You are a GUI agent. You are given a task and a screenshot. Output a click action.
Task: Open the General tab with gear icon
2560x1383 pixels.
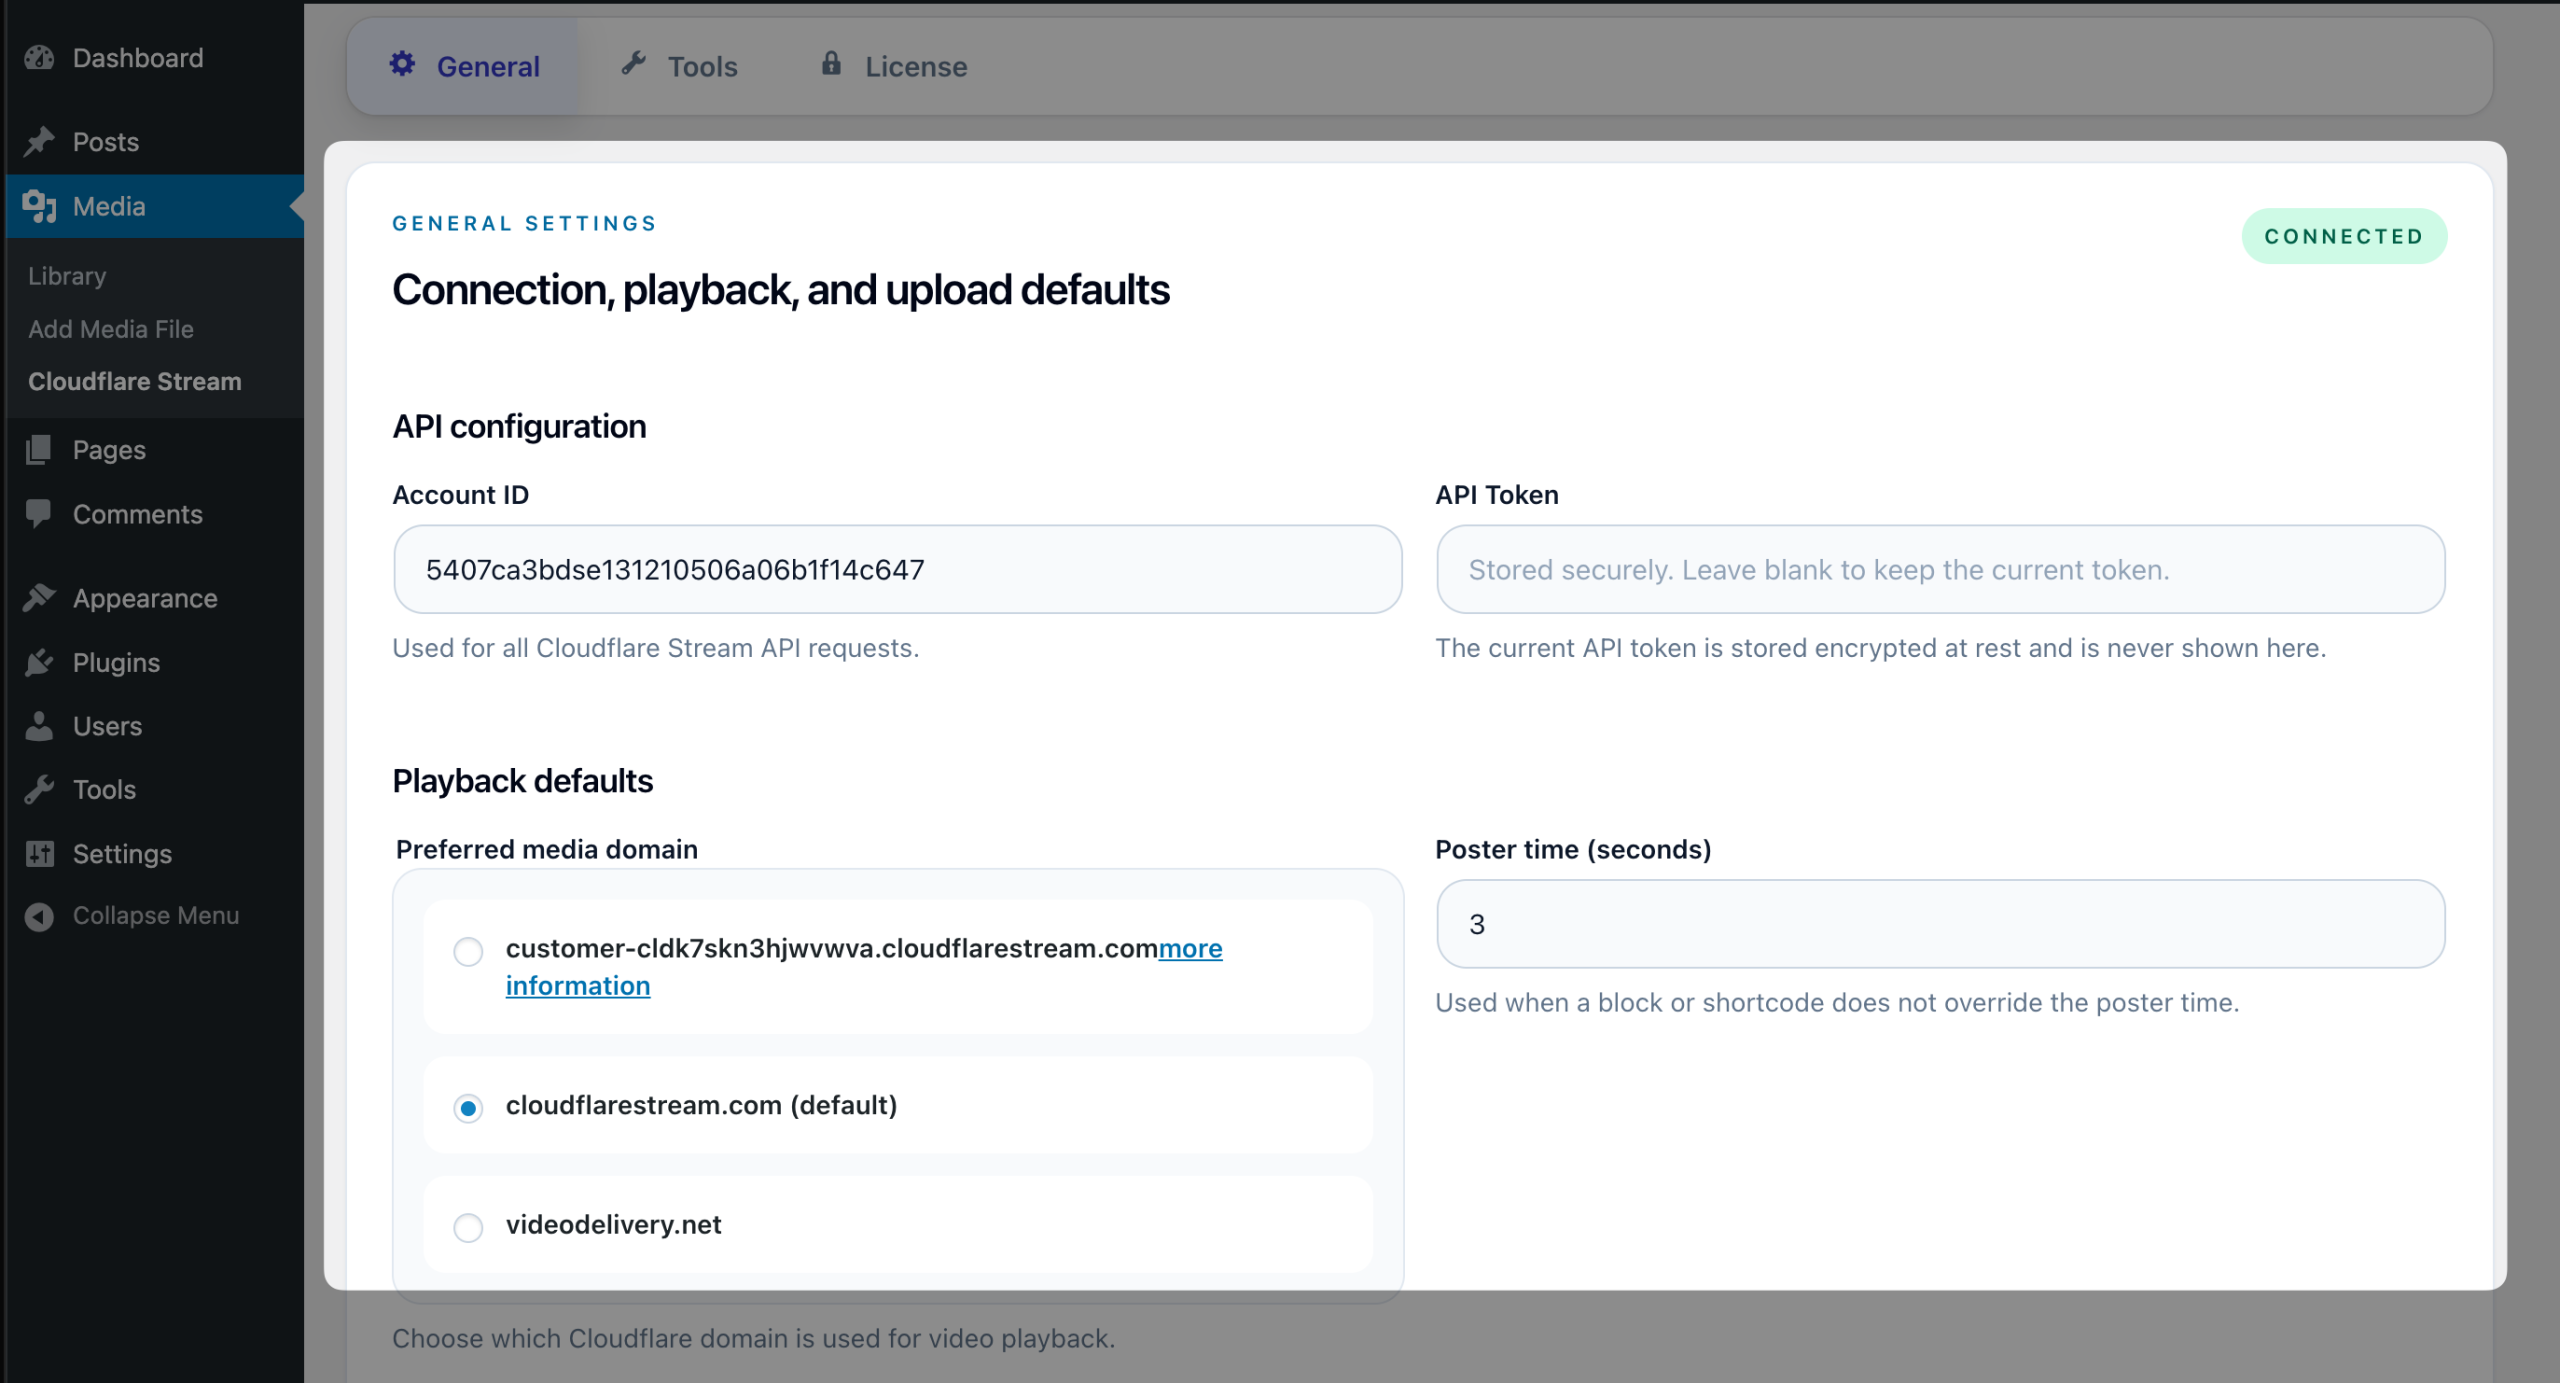coord(464,66)
